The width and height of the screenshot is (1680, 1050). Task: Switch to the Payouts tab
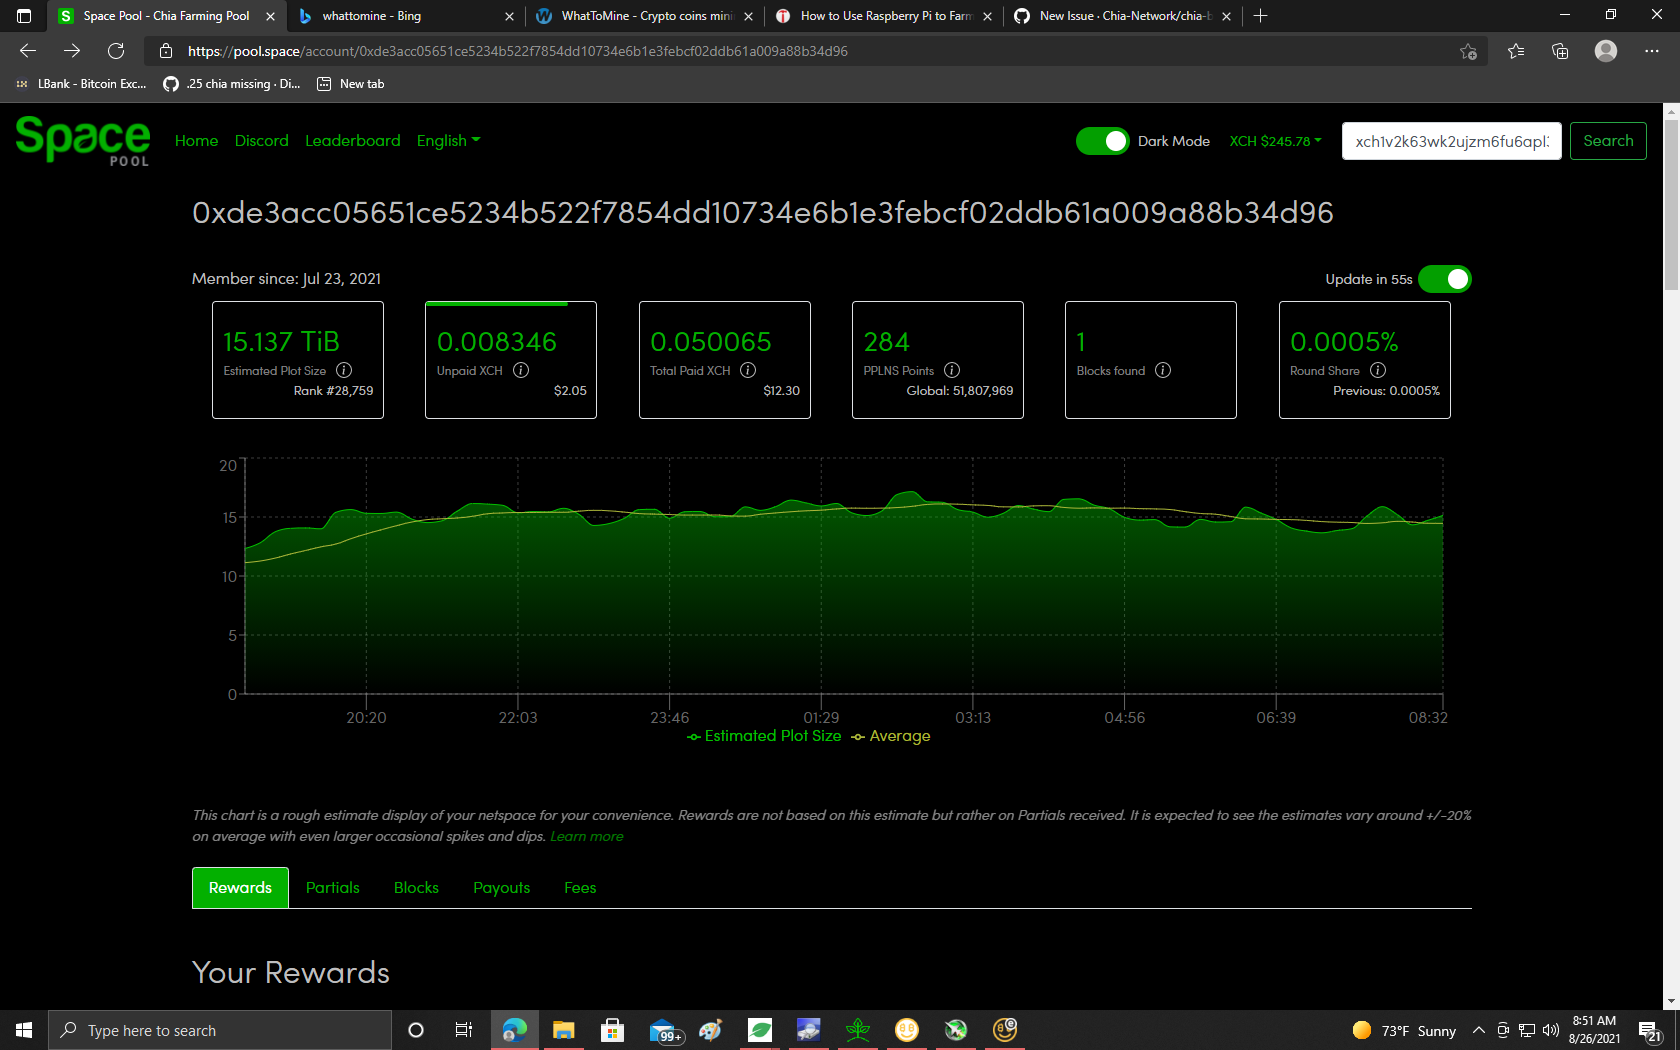(502, 888)
